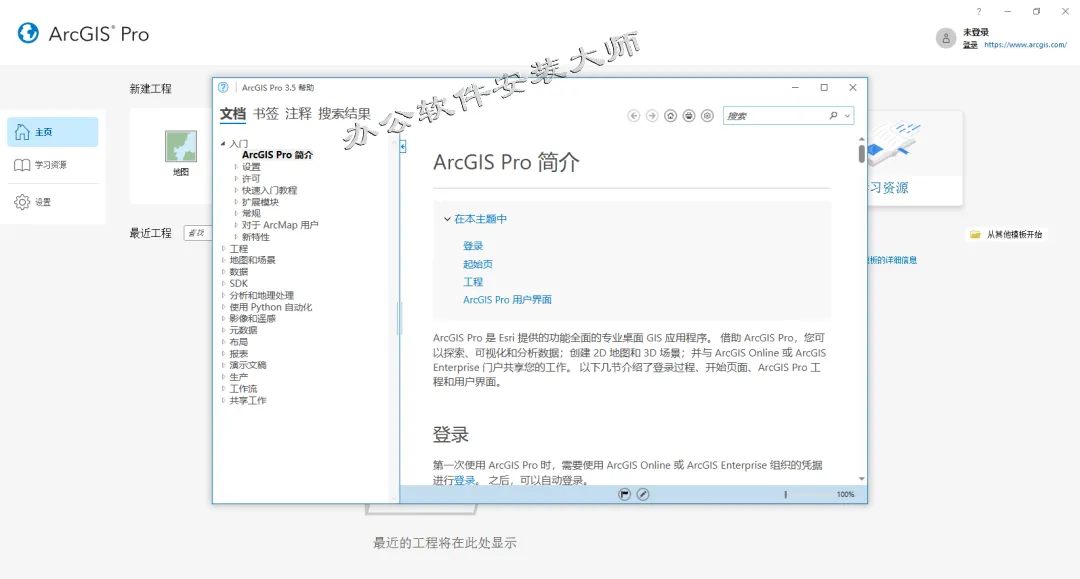Expand the 快速入门教程 tree node arrow
The image size is (1080, 579).
pos(236,190)
